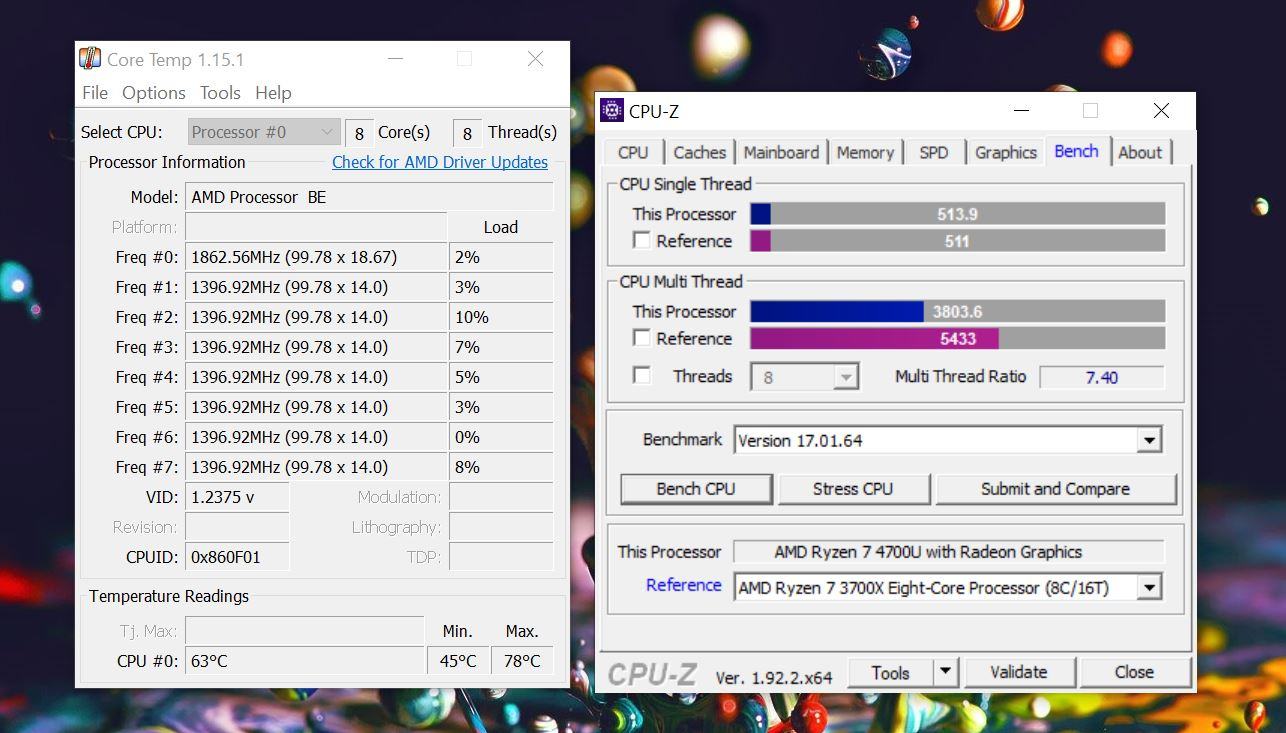
Task: Open the Reference processor dropdown
Action: 1149,588
